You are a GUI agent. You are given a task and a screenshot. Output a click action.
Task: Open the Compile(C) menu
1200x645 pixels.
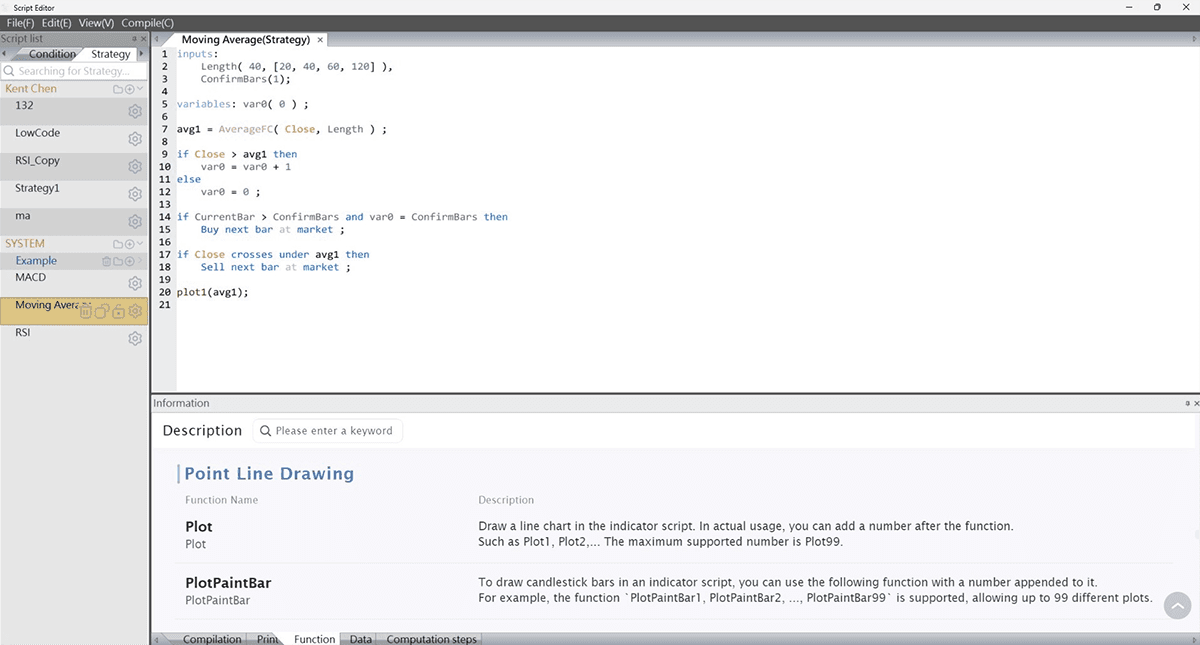click(x=147, y=22)
